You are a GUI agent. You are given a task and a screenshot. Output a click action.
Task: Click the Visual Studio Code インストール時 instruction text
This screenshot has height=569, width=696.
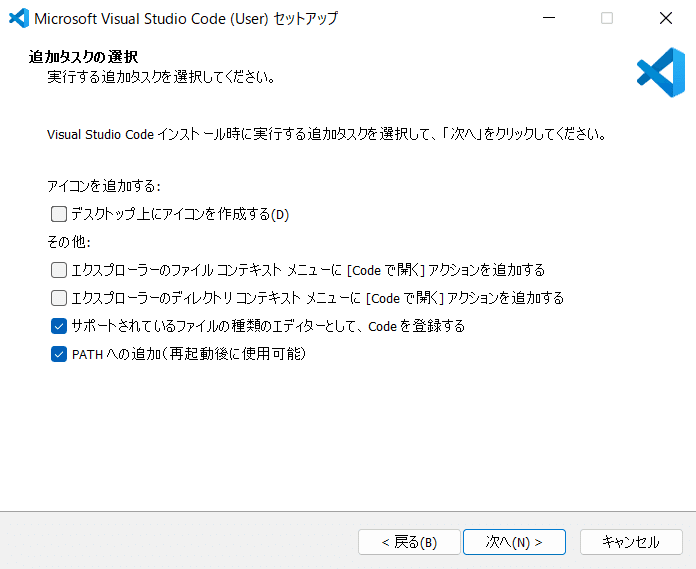[327, 134]
